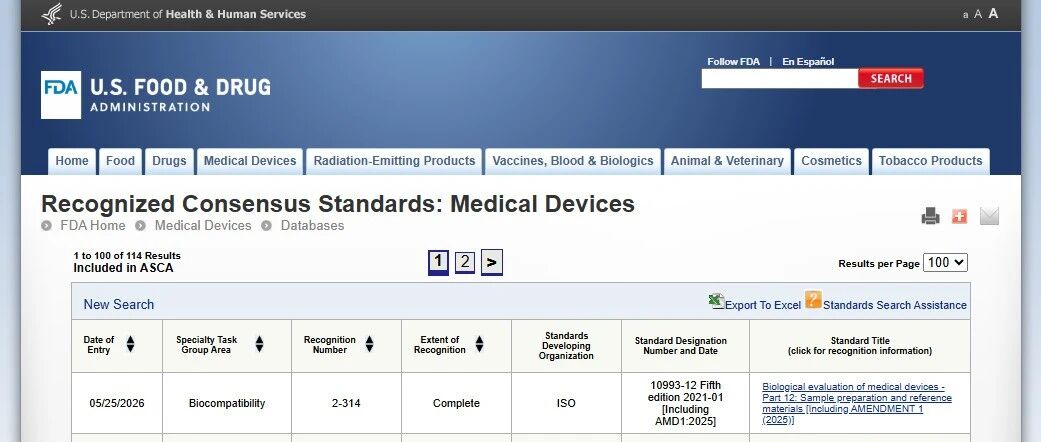Screen dimensions: 1041x442
Task: Click the ISO organization cell
Action: coord(566,404)
